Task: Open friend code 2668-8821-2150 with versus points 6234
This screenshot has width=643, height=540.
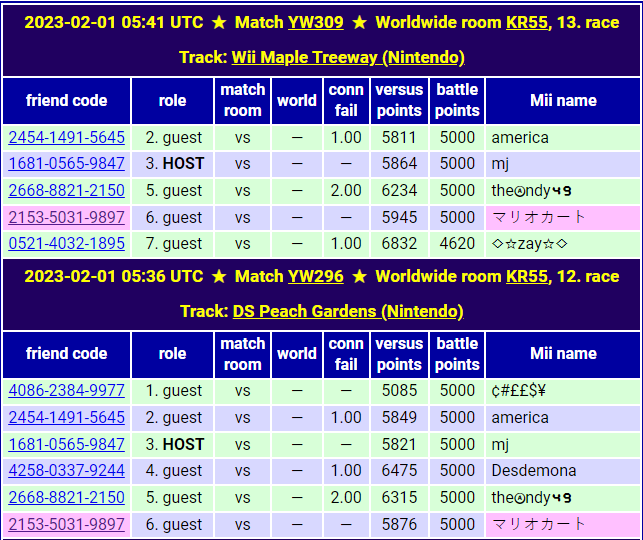Action: pos(66,190)
